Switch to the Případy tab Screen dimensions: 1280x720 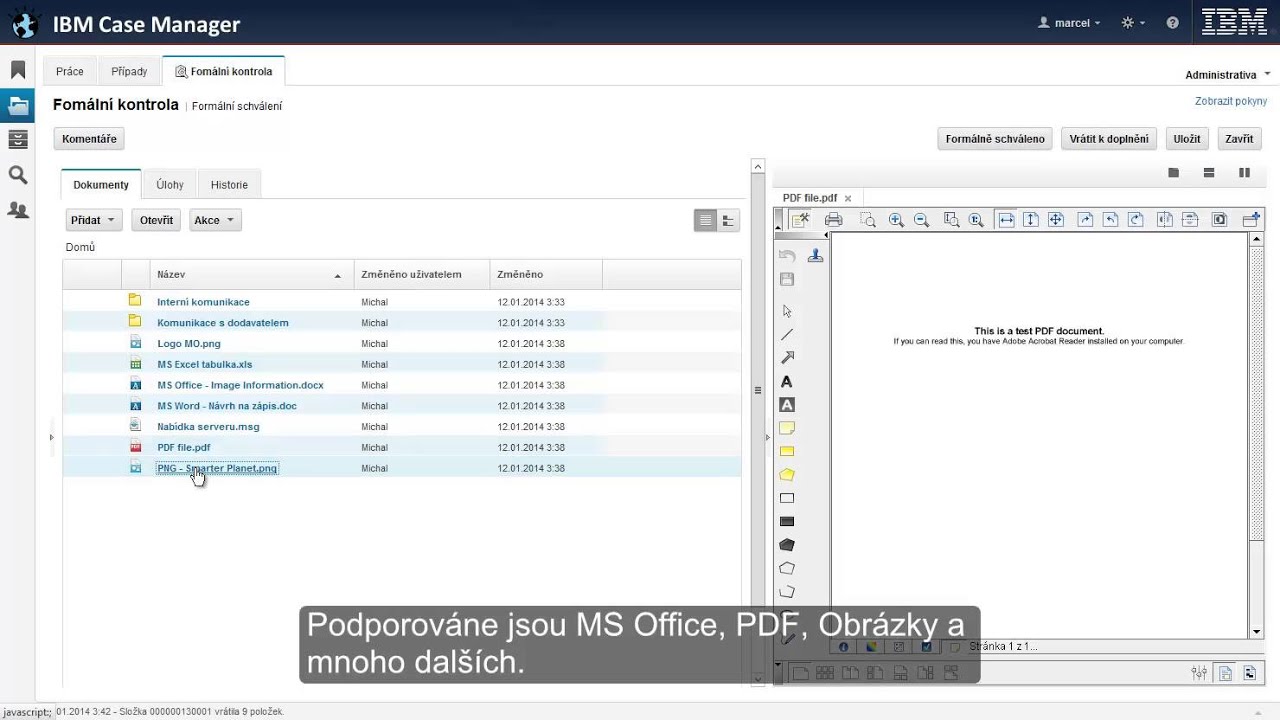(129, 71)
